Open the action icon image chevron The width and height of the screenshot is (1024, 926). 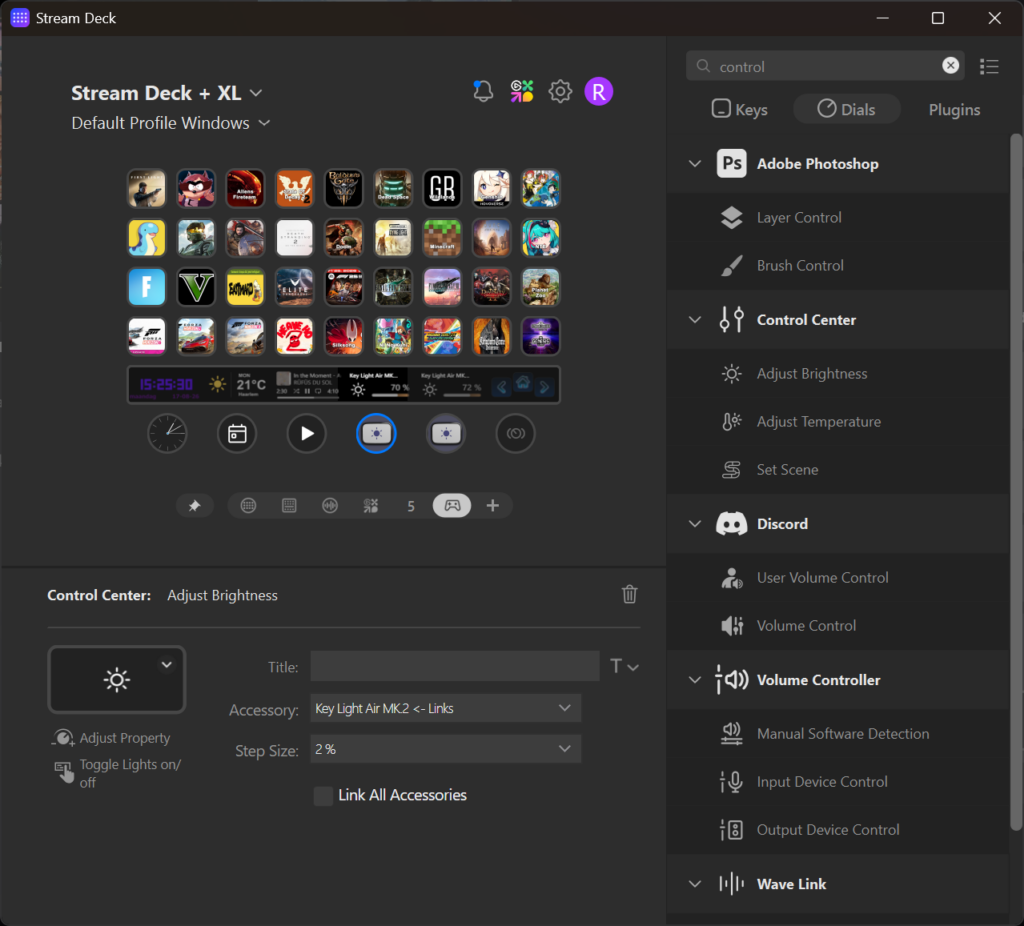(167, 665)
